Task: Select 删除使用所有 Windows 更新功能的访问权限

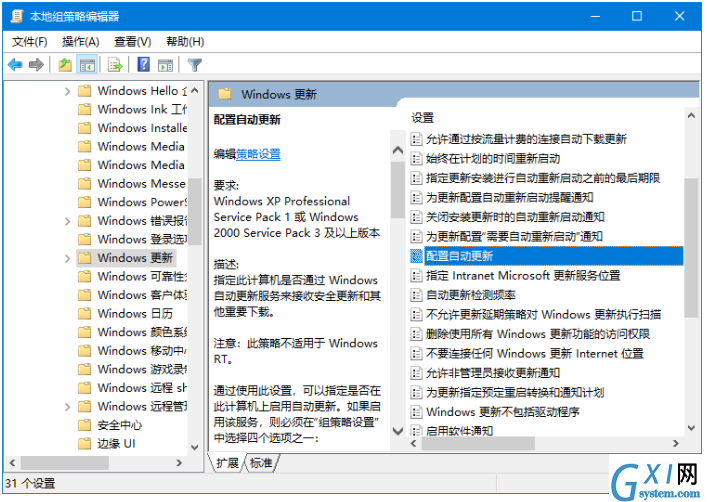Action: point(537,334)
